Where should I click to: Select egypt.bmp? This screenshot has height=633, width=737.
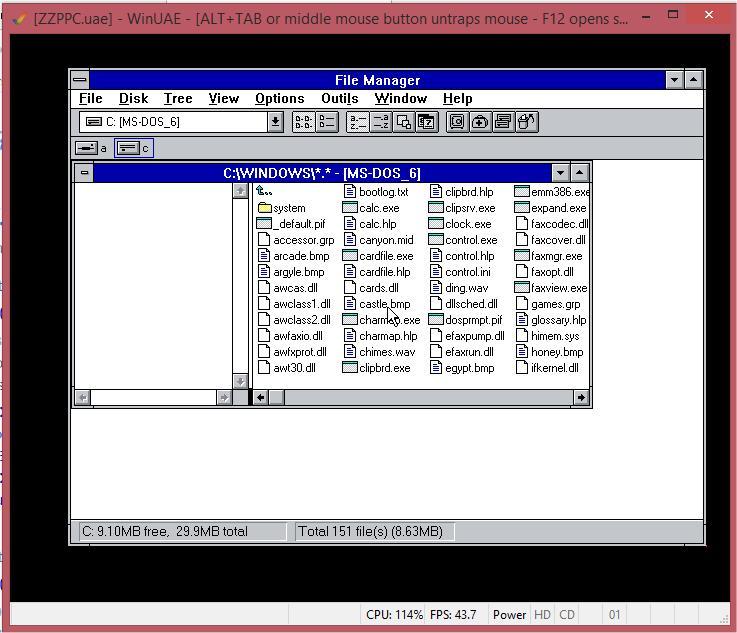[x=462, y=367]
